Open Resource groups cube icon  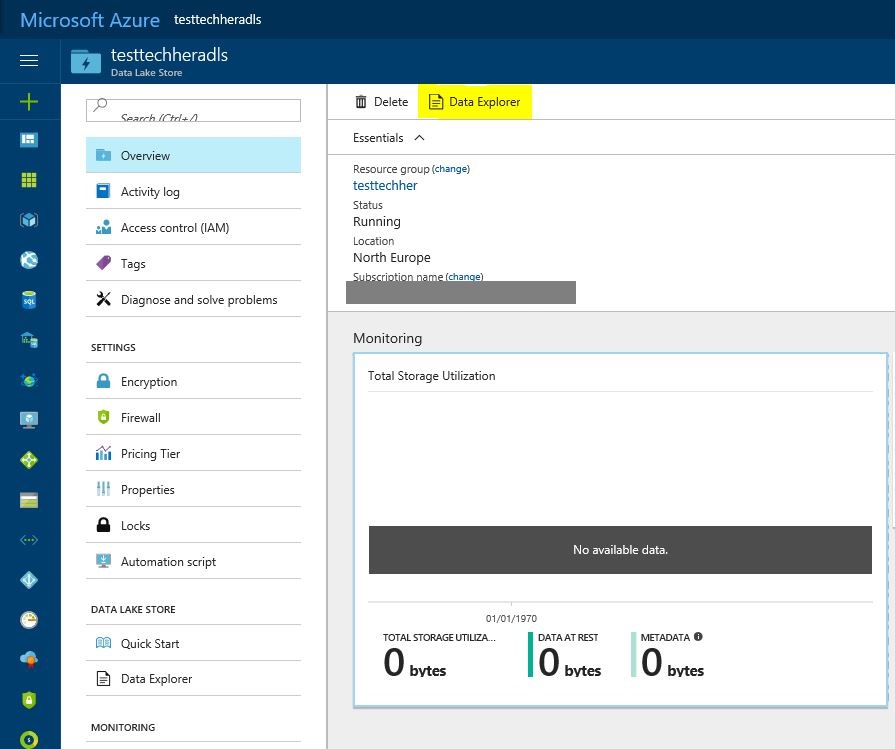(x=29, y=220)
